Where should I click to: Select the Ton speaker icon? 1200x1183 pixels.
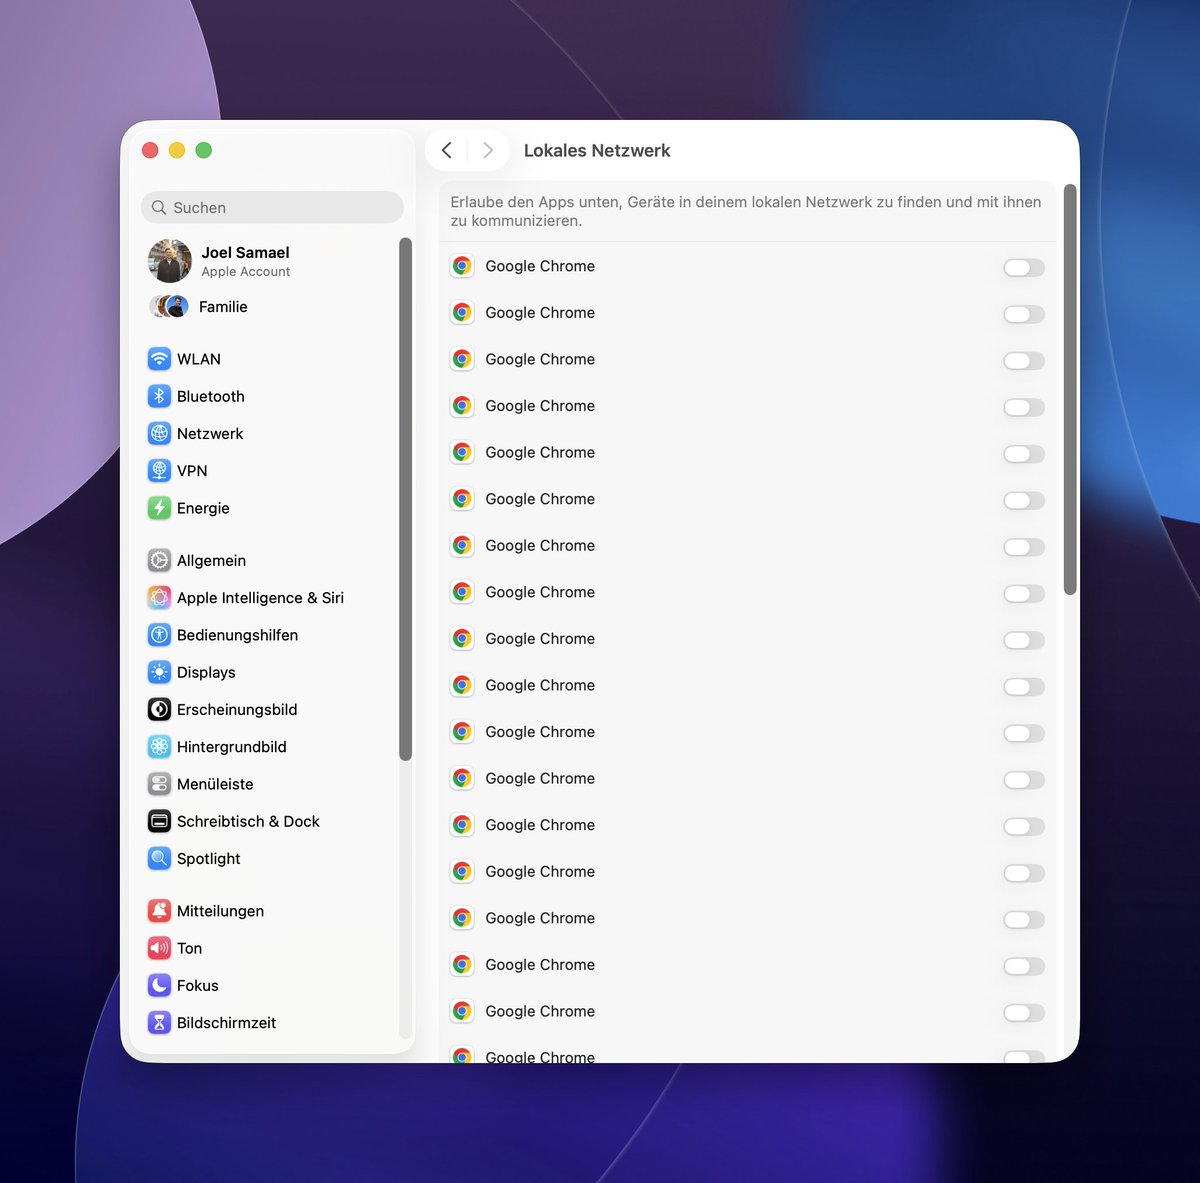159,947
